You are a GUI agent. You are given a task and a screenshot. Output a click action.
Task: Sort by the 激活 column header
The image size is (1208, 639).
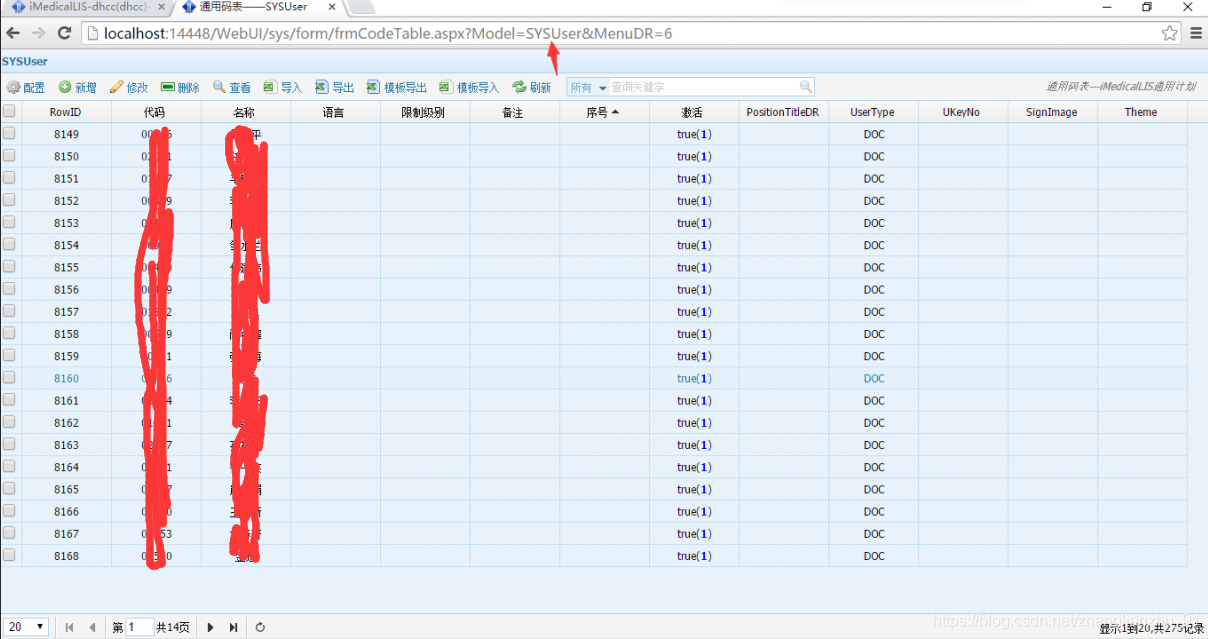point(694,112)
